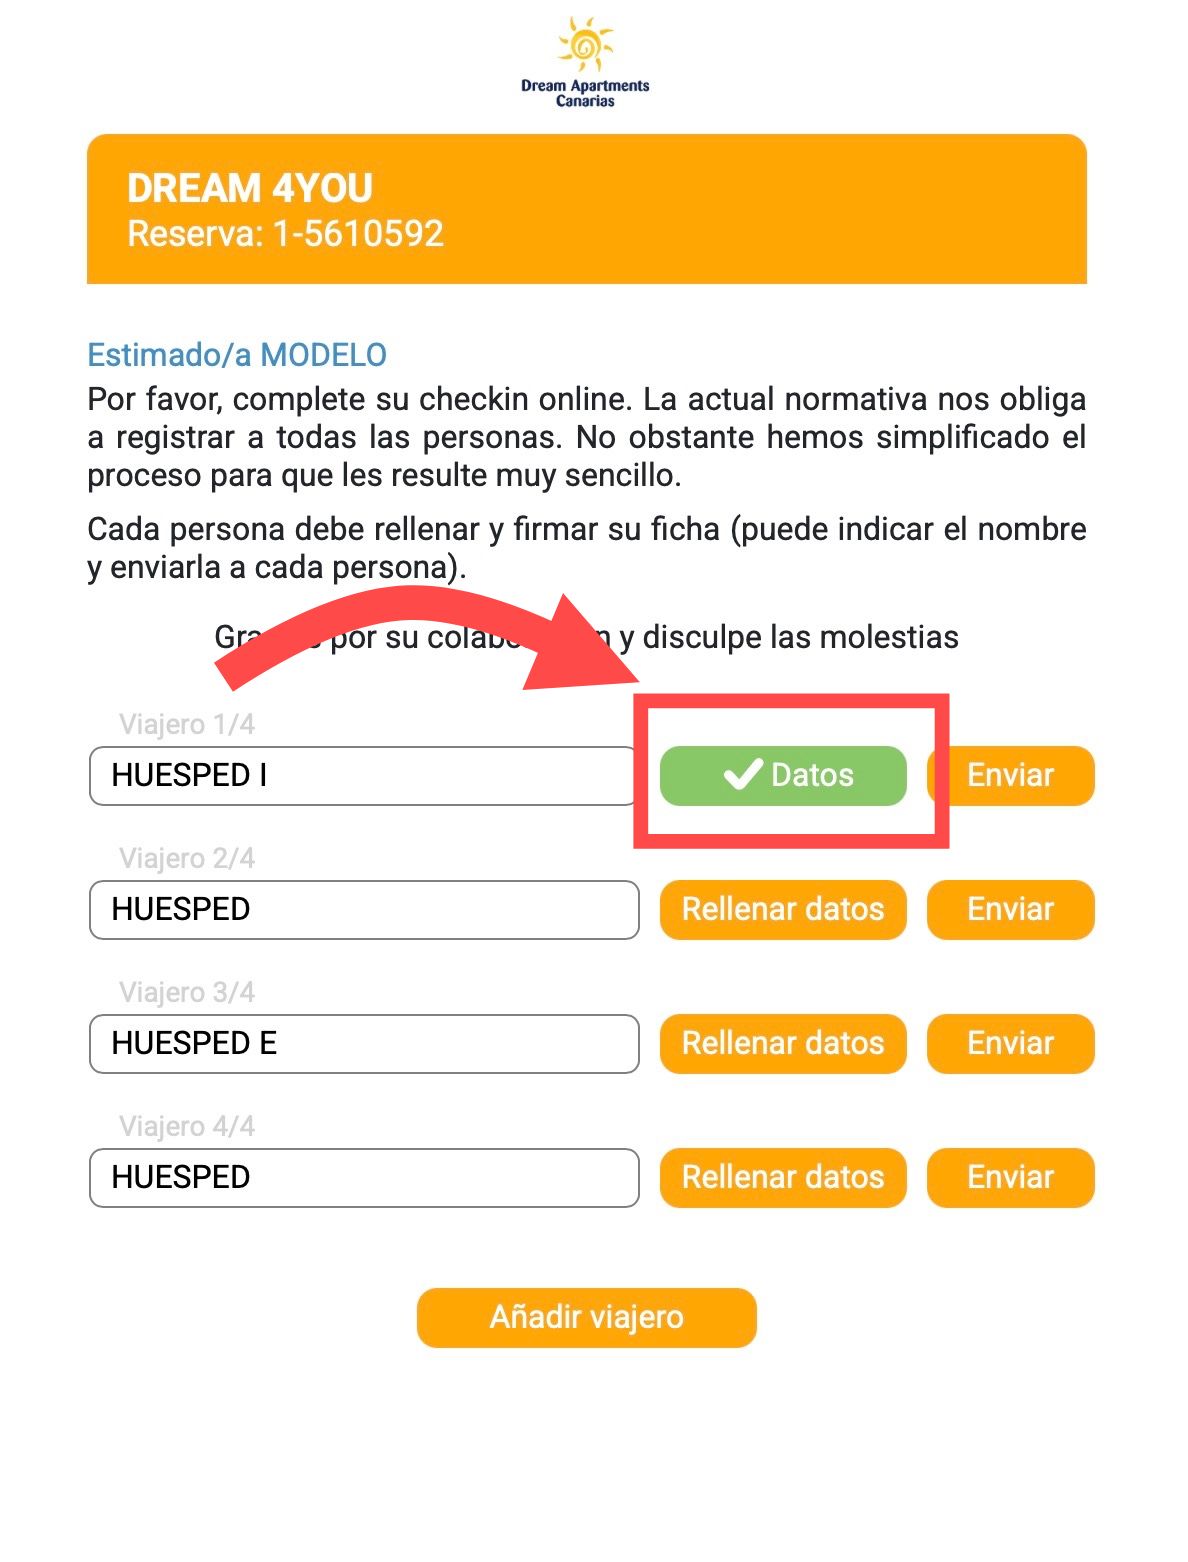1188x1562 pixels.
Task: Click Rellenar datos for Viajero 4/4
Action: click(x=783, y=1178)
